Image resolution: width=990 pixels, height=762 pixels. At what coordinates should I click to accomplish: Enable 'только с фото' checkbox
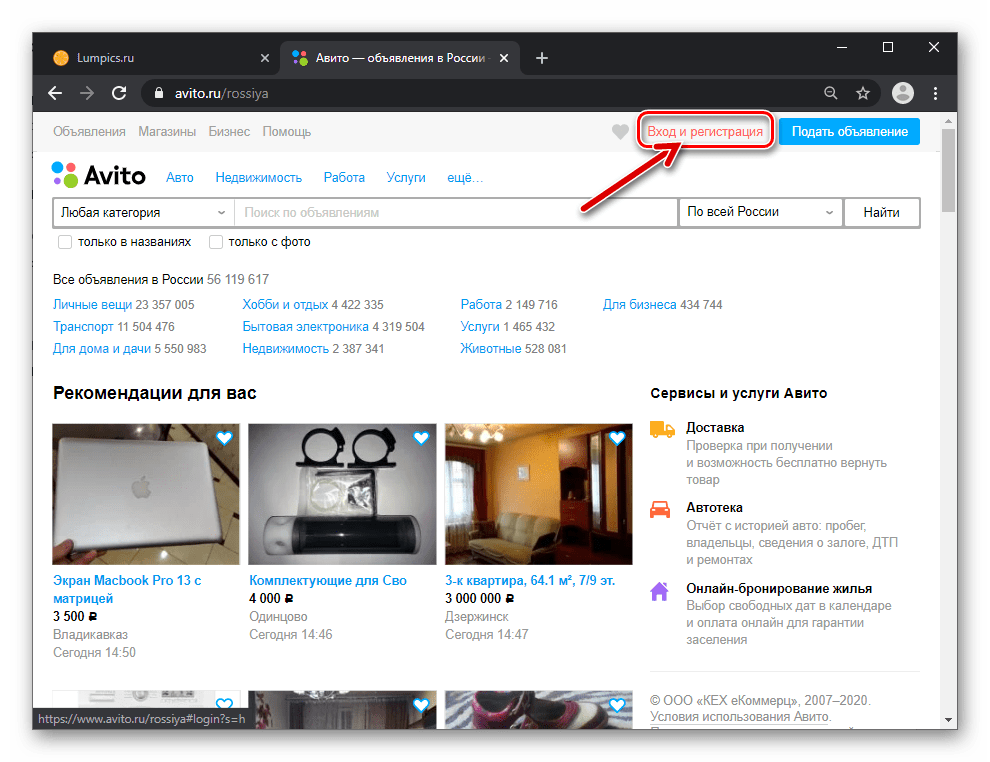click(215, 242)
